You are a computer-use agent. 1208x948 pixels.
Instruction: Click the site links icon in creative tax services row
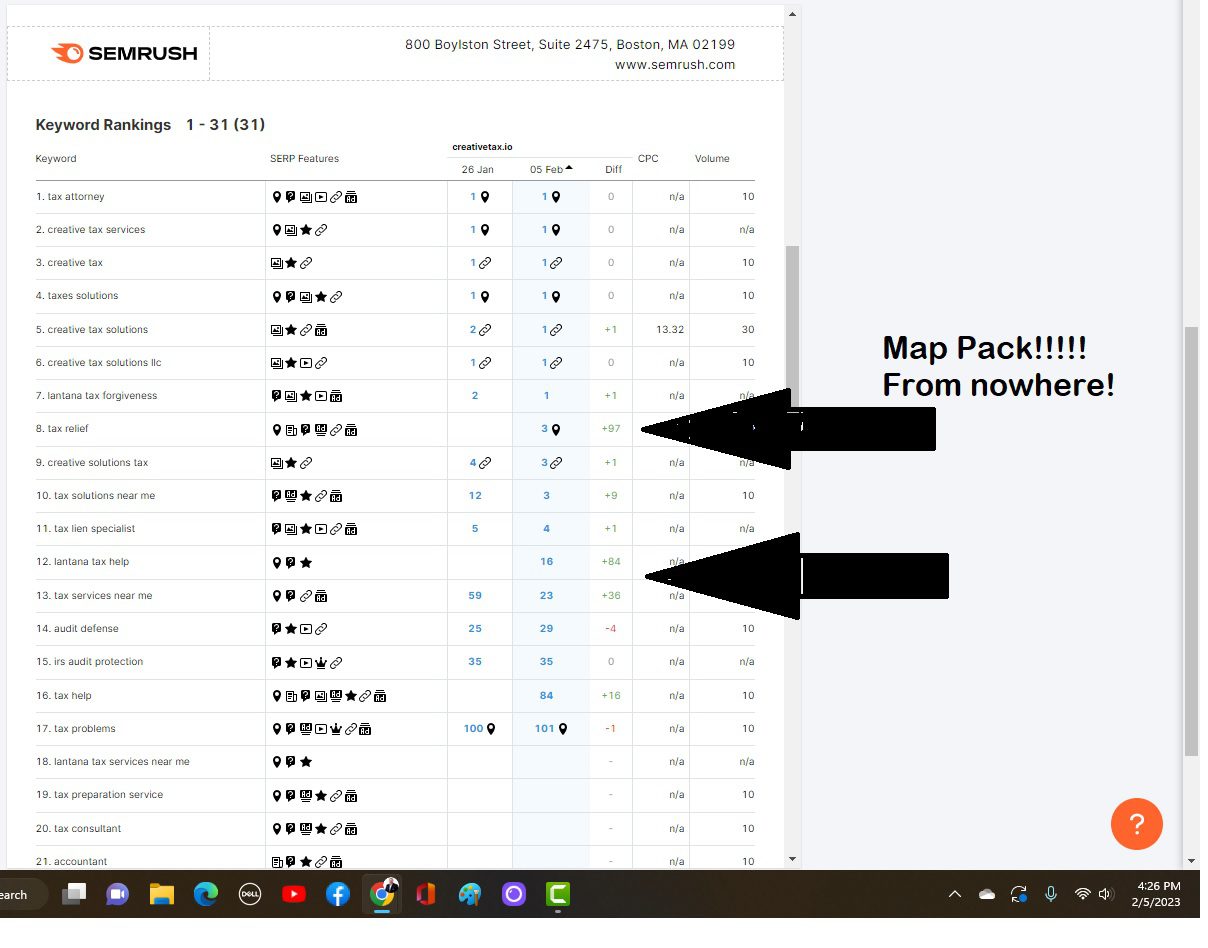[x=321, y=230]
